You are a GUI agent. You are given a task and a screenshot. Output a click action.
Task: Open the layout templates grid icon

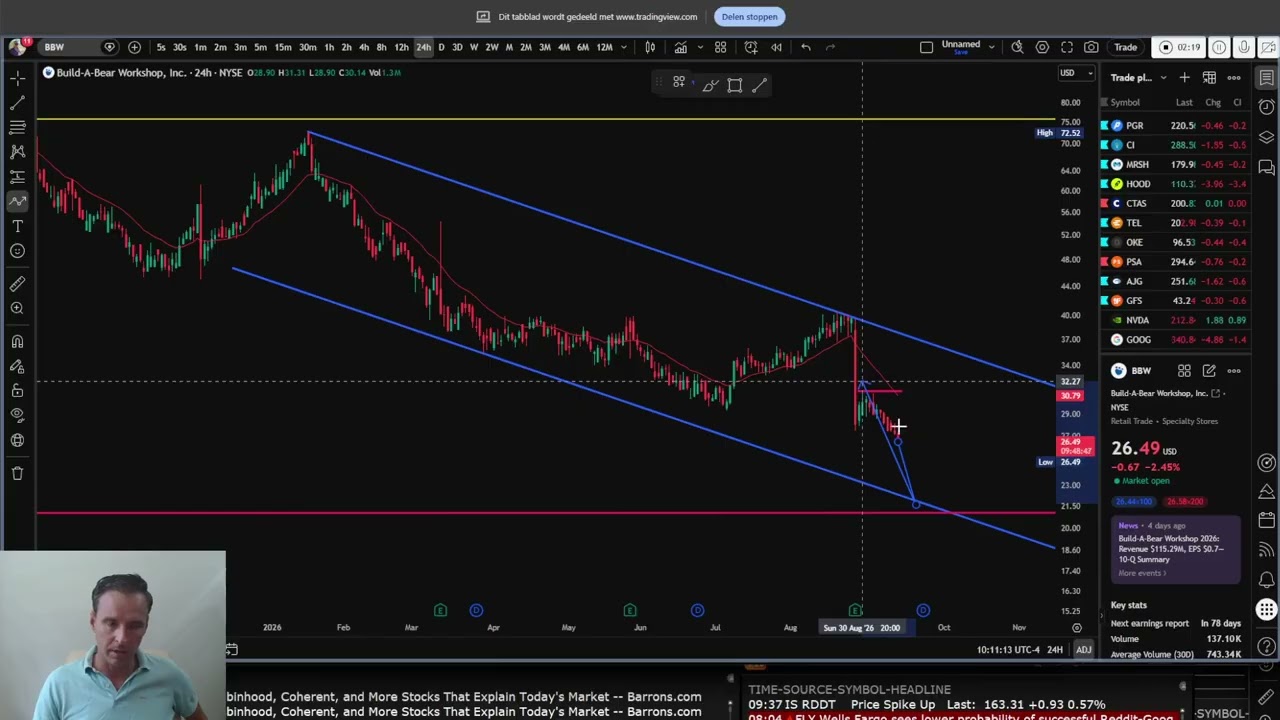[720, 47]
